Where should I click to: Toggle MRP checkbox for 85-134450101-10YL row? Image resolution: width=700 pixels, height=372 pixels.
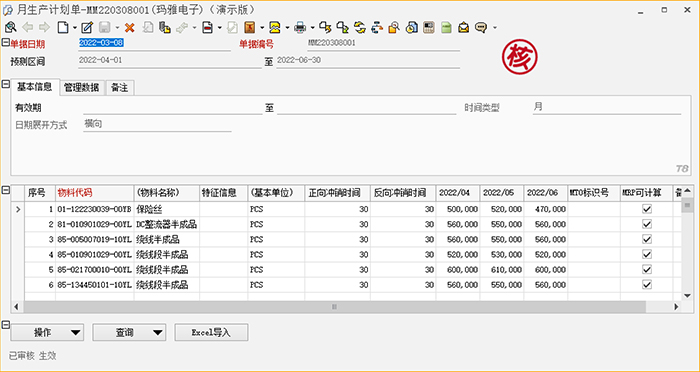(646, 285)
